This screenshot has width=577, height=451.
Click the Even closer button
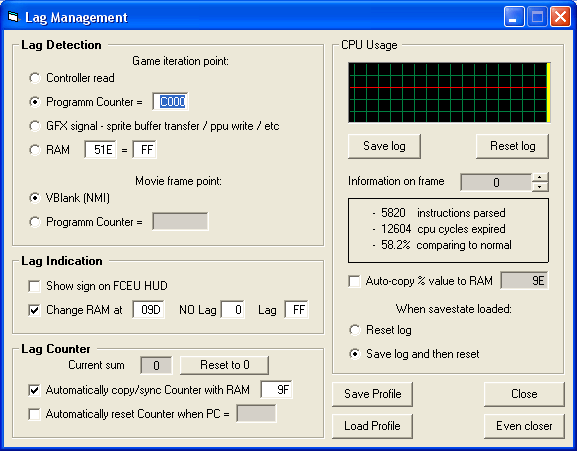click(524, 426)
